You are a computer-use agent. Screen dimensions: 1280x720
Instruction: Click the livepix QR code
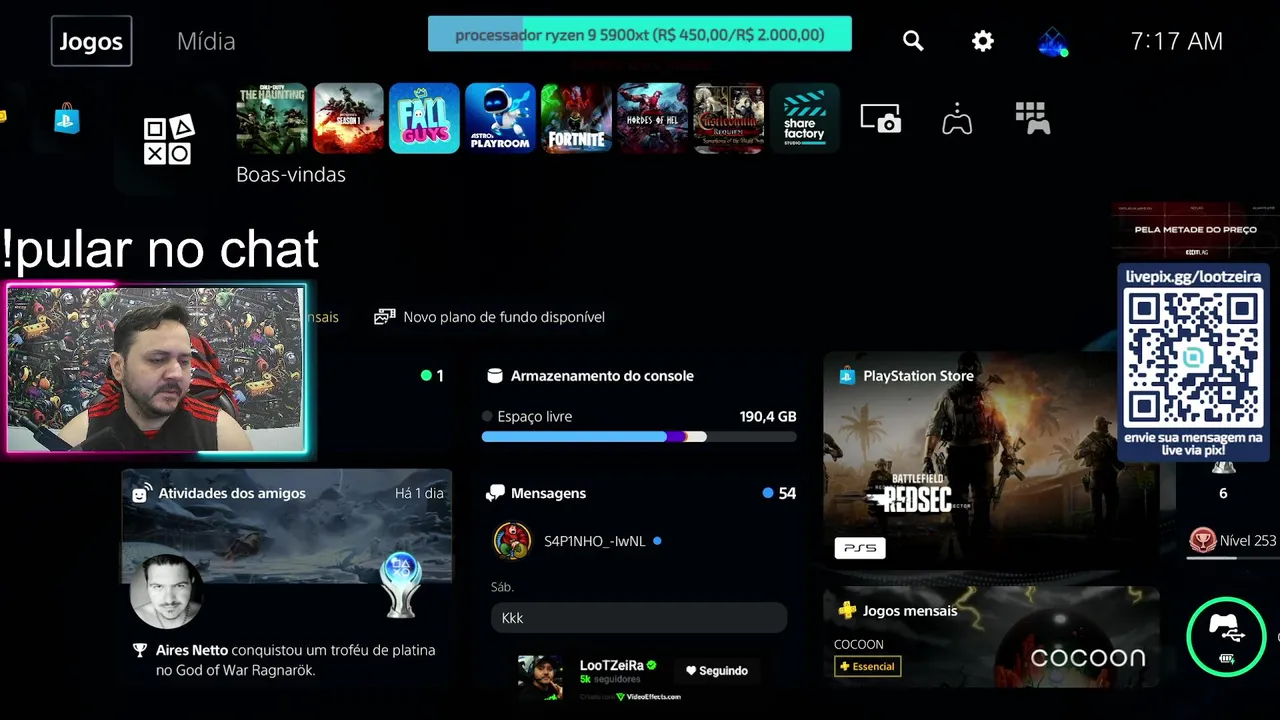[x=1193, y=358]
